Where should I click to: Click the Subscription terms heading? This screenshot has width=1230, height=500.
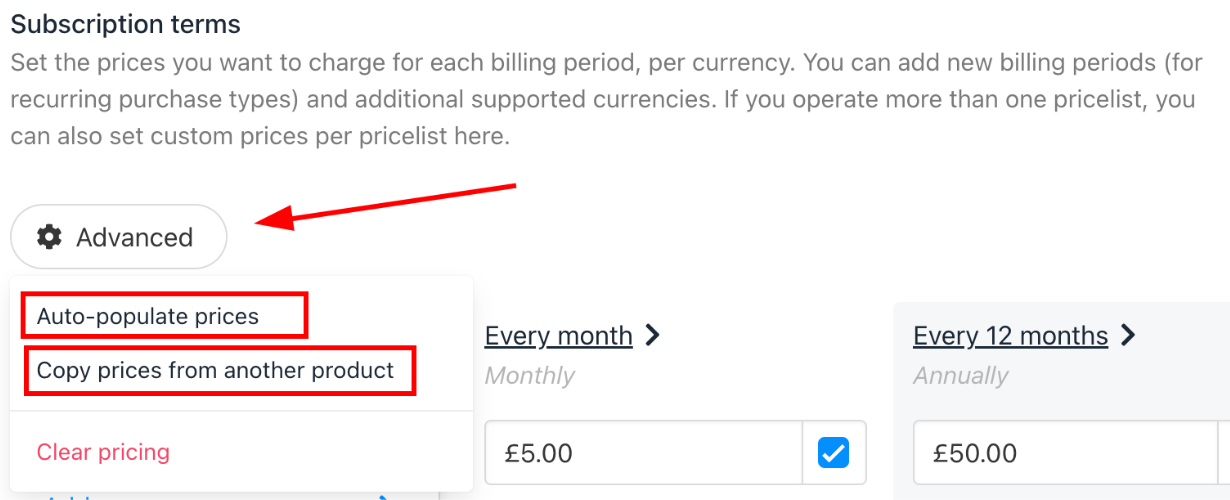[x=126, y=23]
